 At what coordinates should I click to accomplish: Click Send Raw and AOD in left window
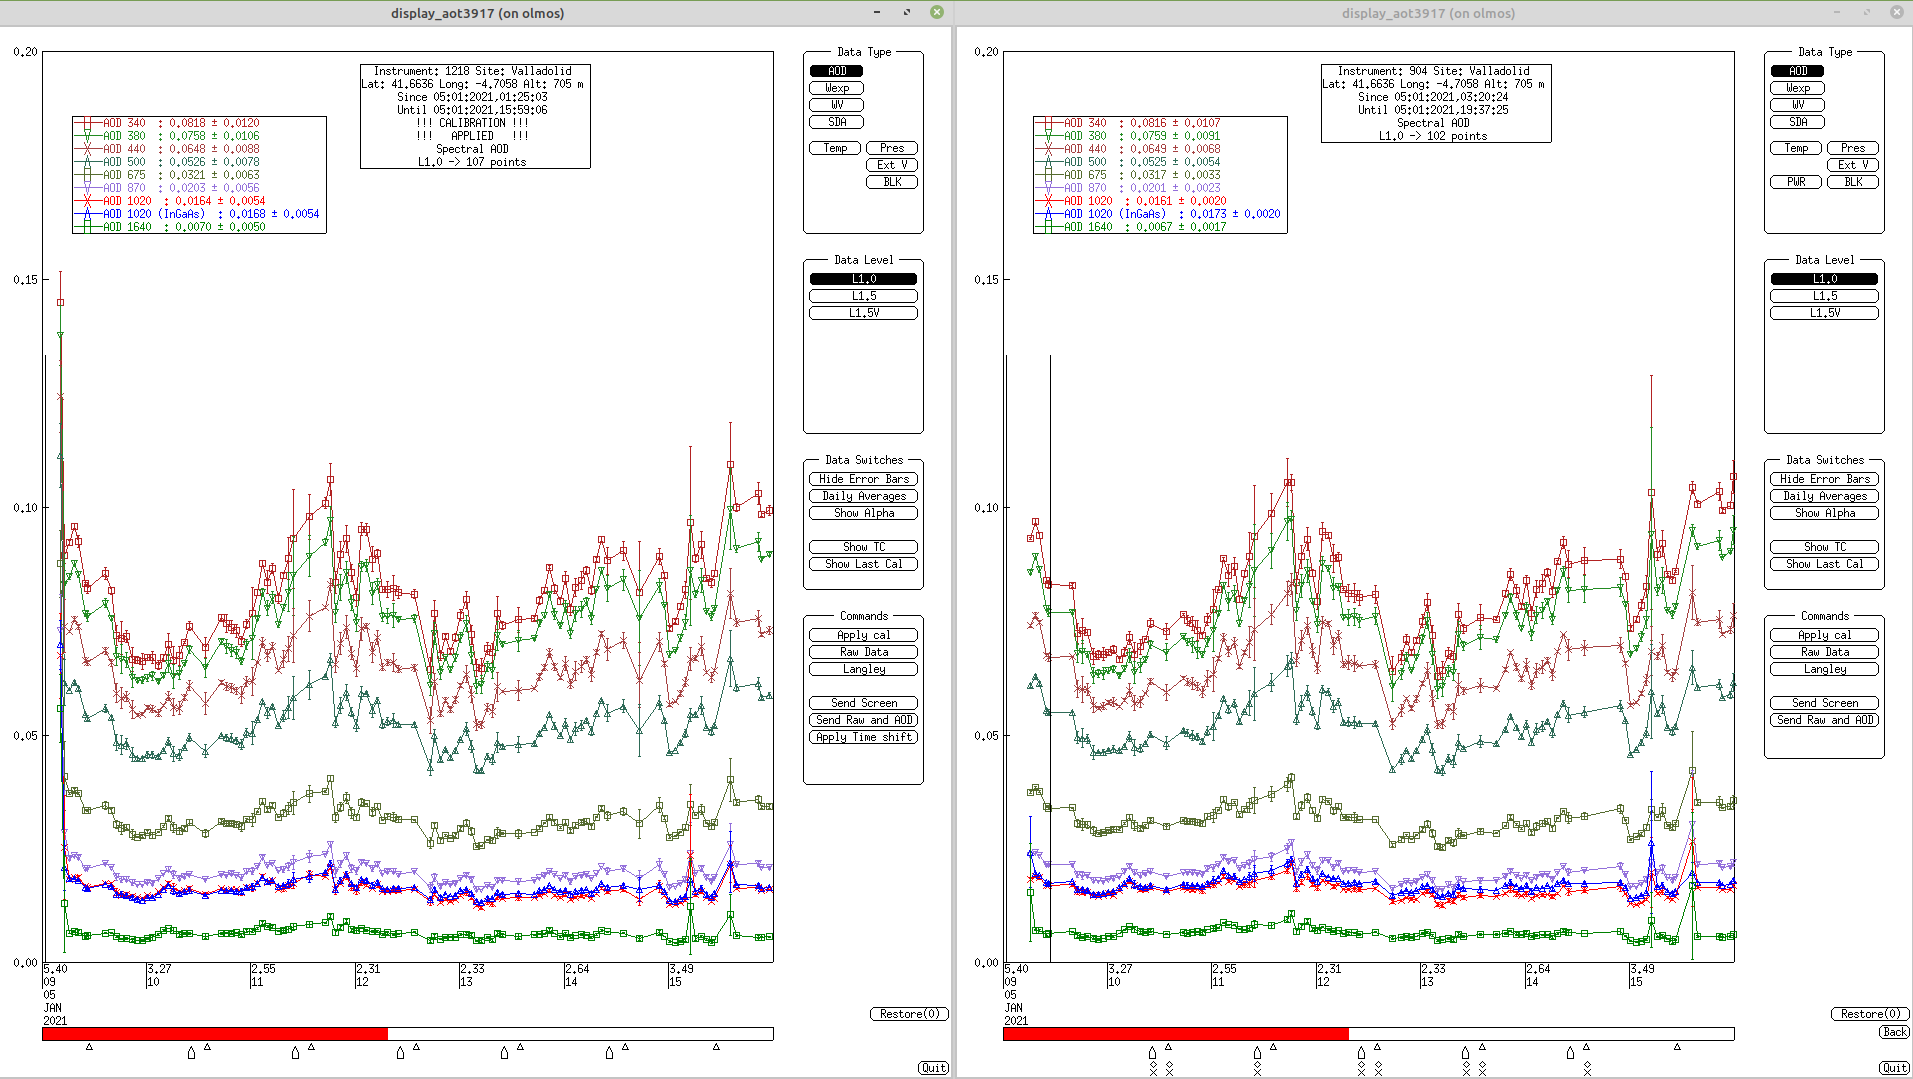(863, 720)
